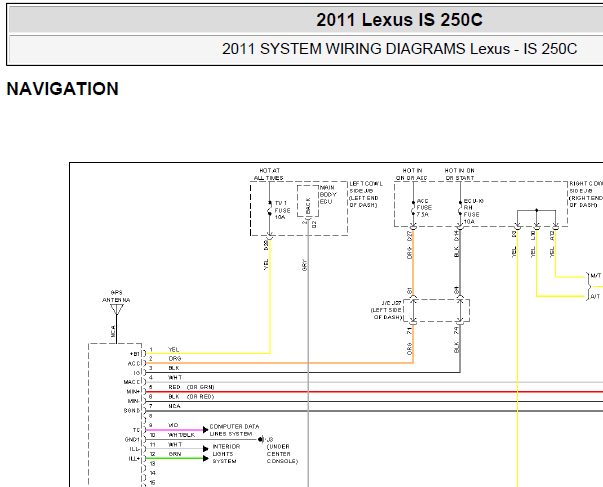
Task: Click the MACC terminal label
Action: pyautogui.click(x=132, y=382)
